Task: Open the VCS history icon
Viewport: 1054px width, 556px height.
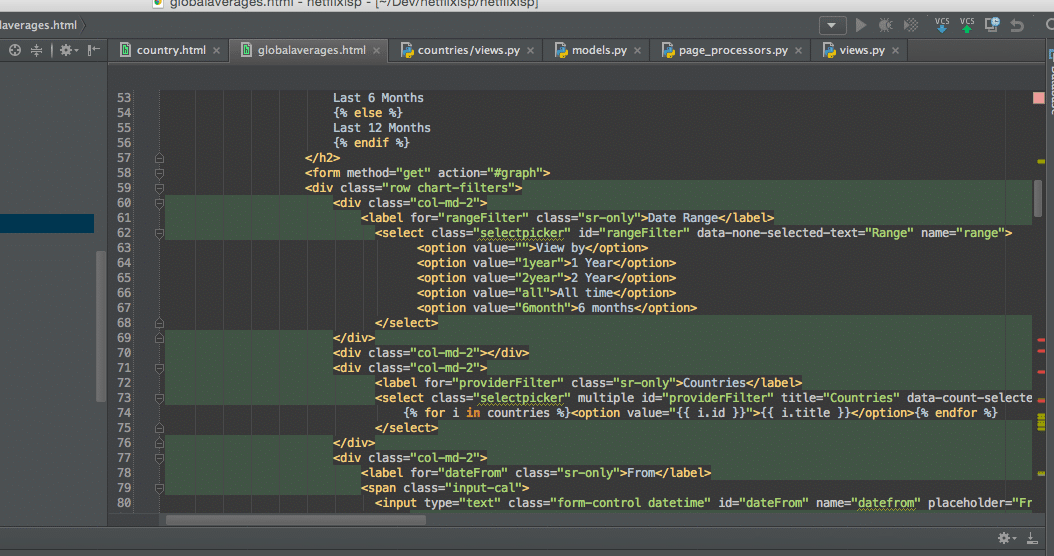Action: click(x=992, y=25)
